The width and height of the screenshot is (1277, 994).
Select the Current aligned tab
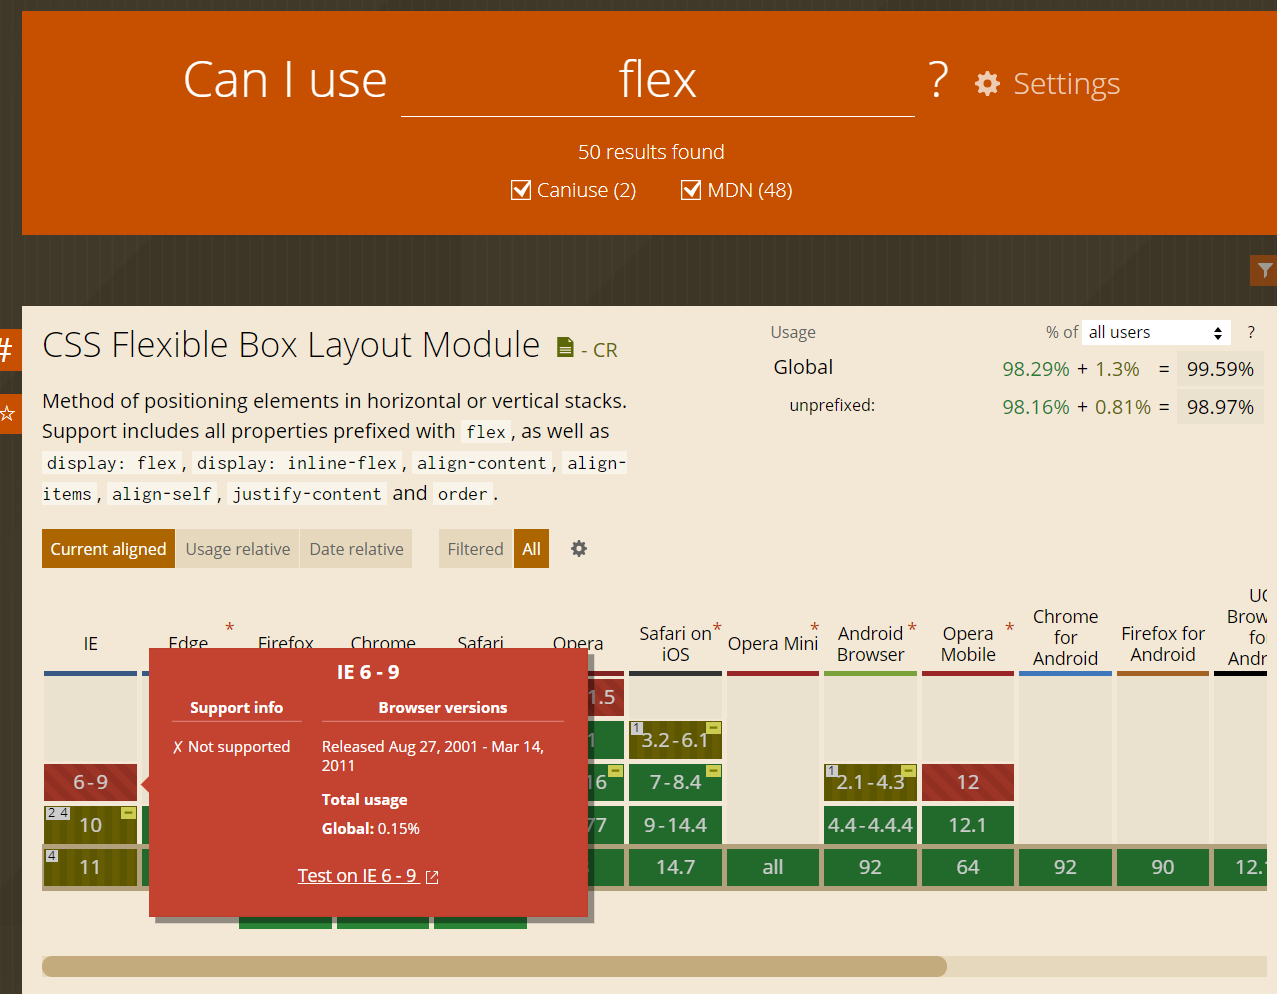coord(108,549)
